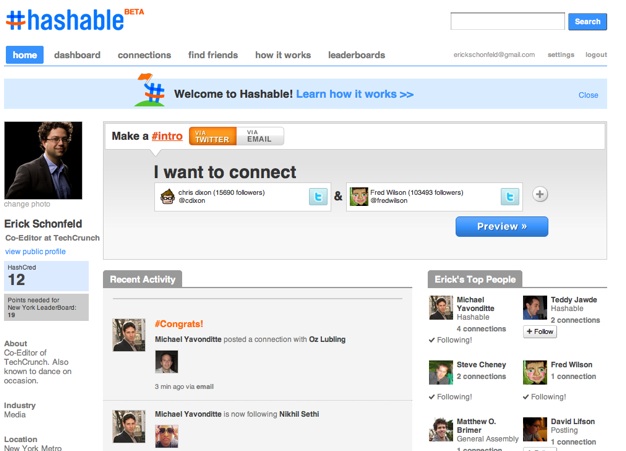Select the Via Twitter intro option

(212, 136)
